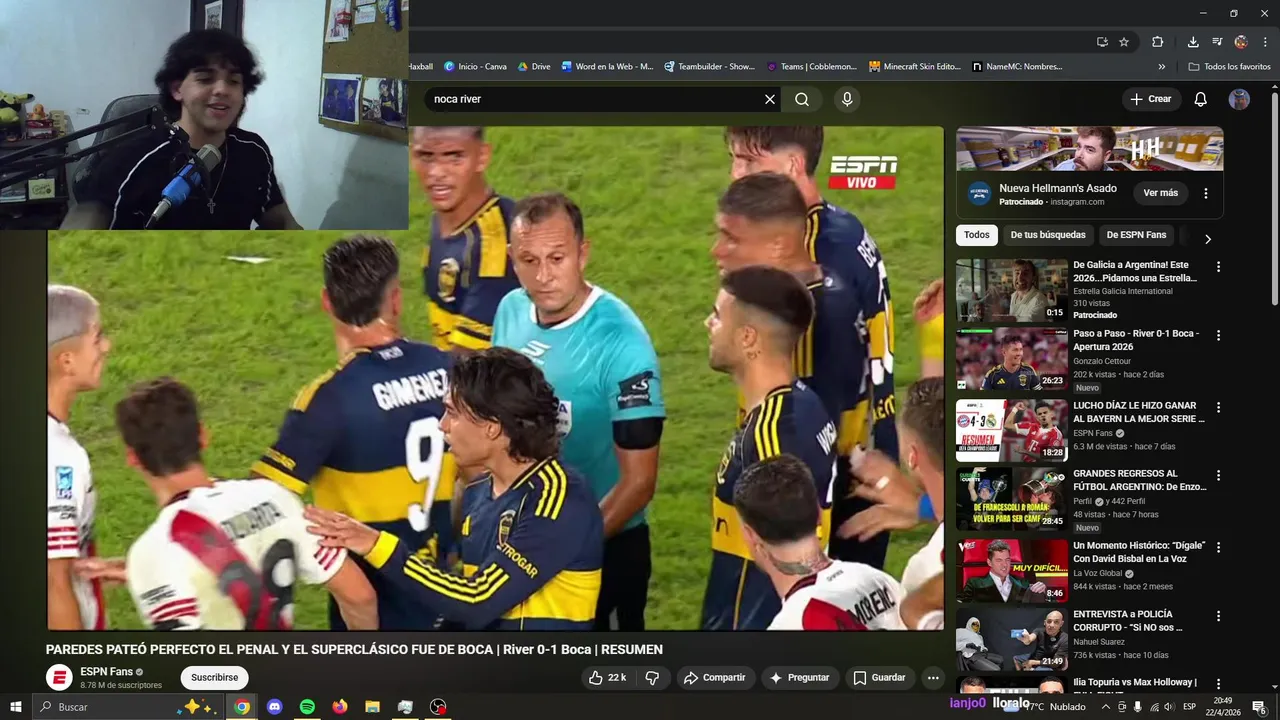Open options for Un Momento Histórico video
Image resolution: width=1280 pixels, height=720 pixels.
pyautogui.click(x=1218, y=547)
